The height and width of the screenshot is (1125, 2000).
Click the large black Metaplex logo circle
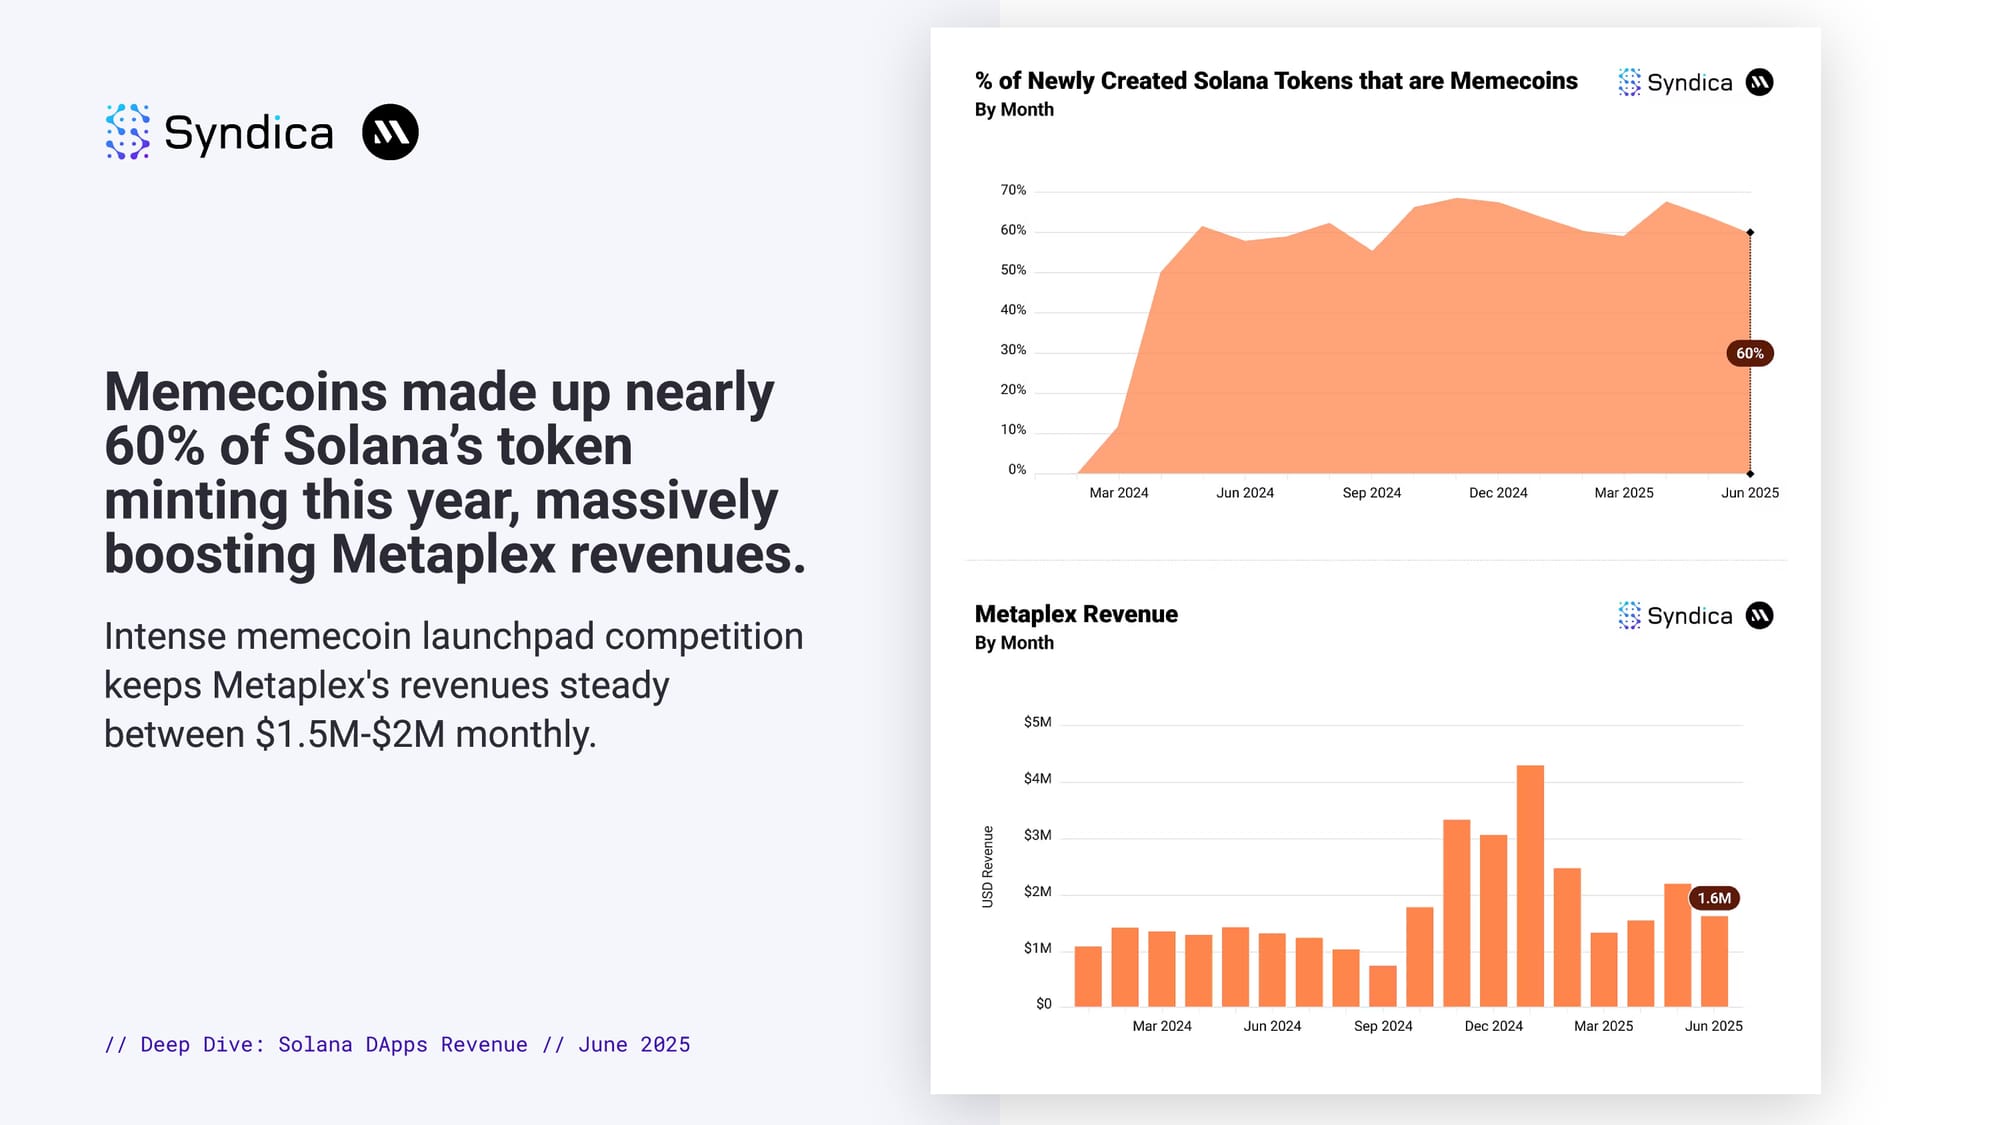click(390, 132)
